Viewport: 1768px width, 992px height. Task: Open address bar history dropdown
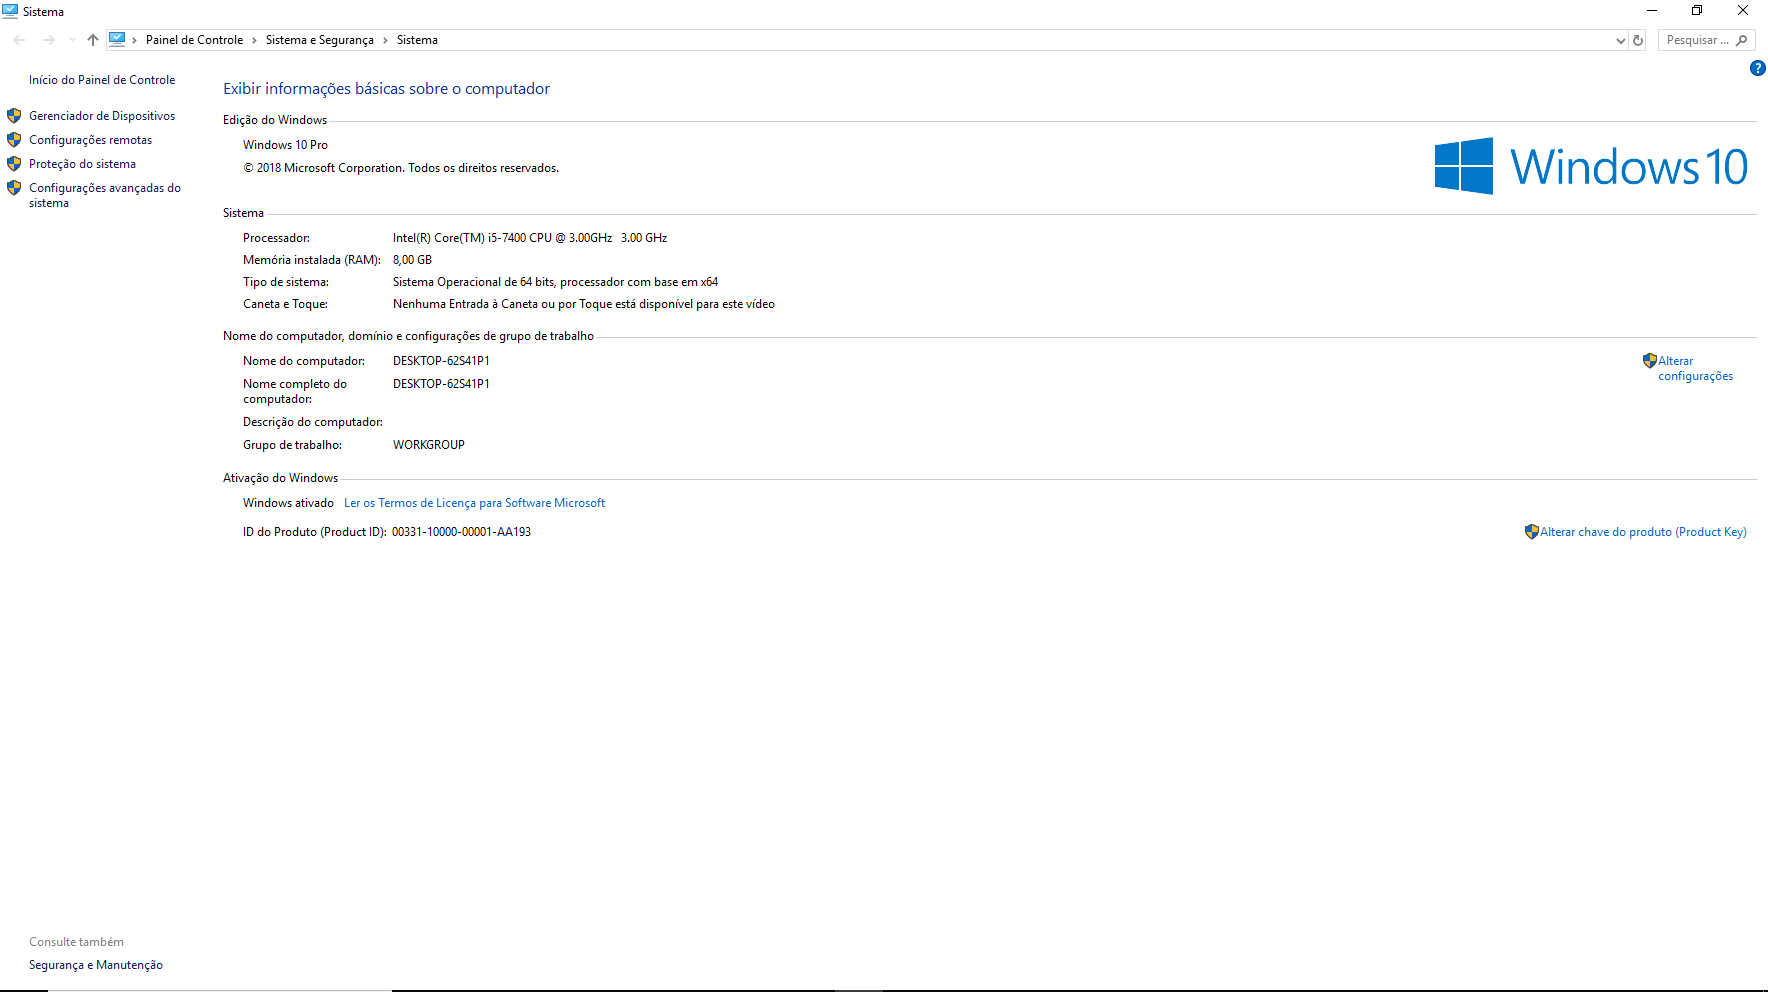(1621, 41)
